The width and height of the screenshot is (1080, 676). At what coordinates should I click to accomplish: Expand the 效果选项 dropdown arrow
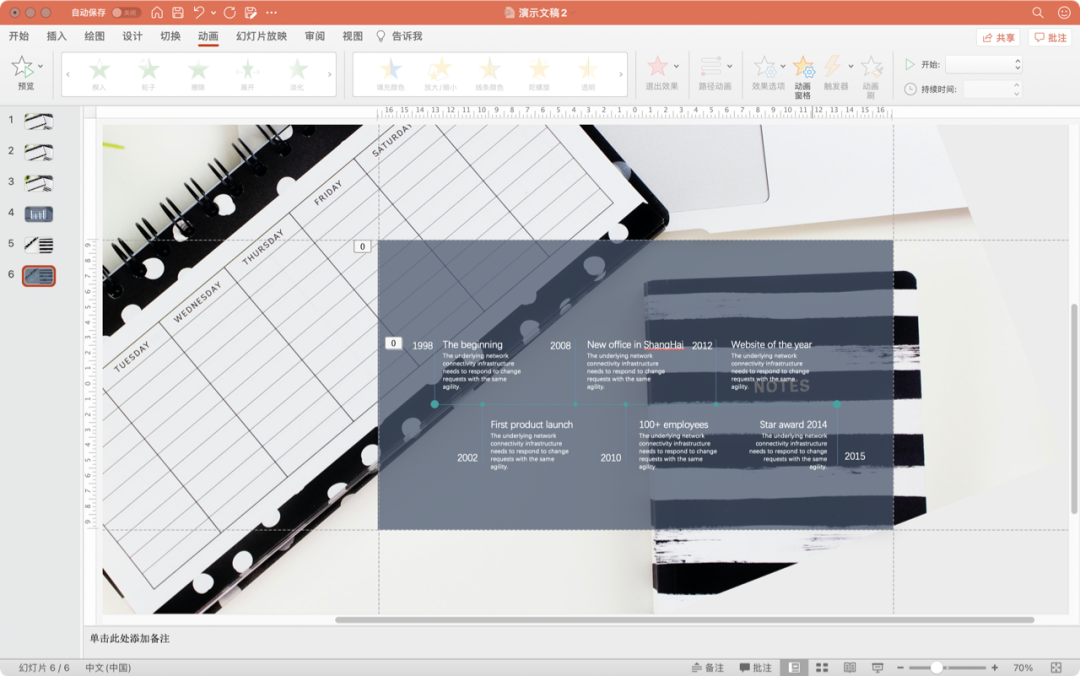click(x=783, y=66)
